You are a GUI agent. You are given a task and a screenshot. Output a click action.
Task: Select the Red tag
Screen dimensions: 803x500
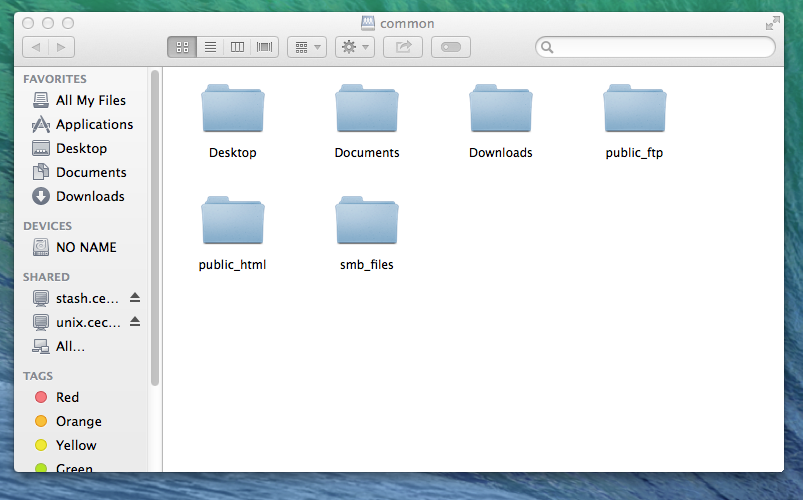coord(82,397)
